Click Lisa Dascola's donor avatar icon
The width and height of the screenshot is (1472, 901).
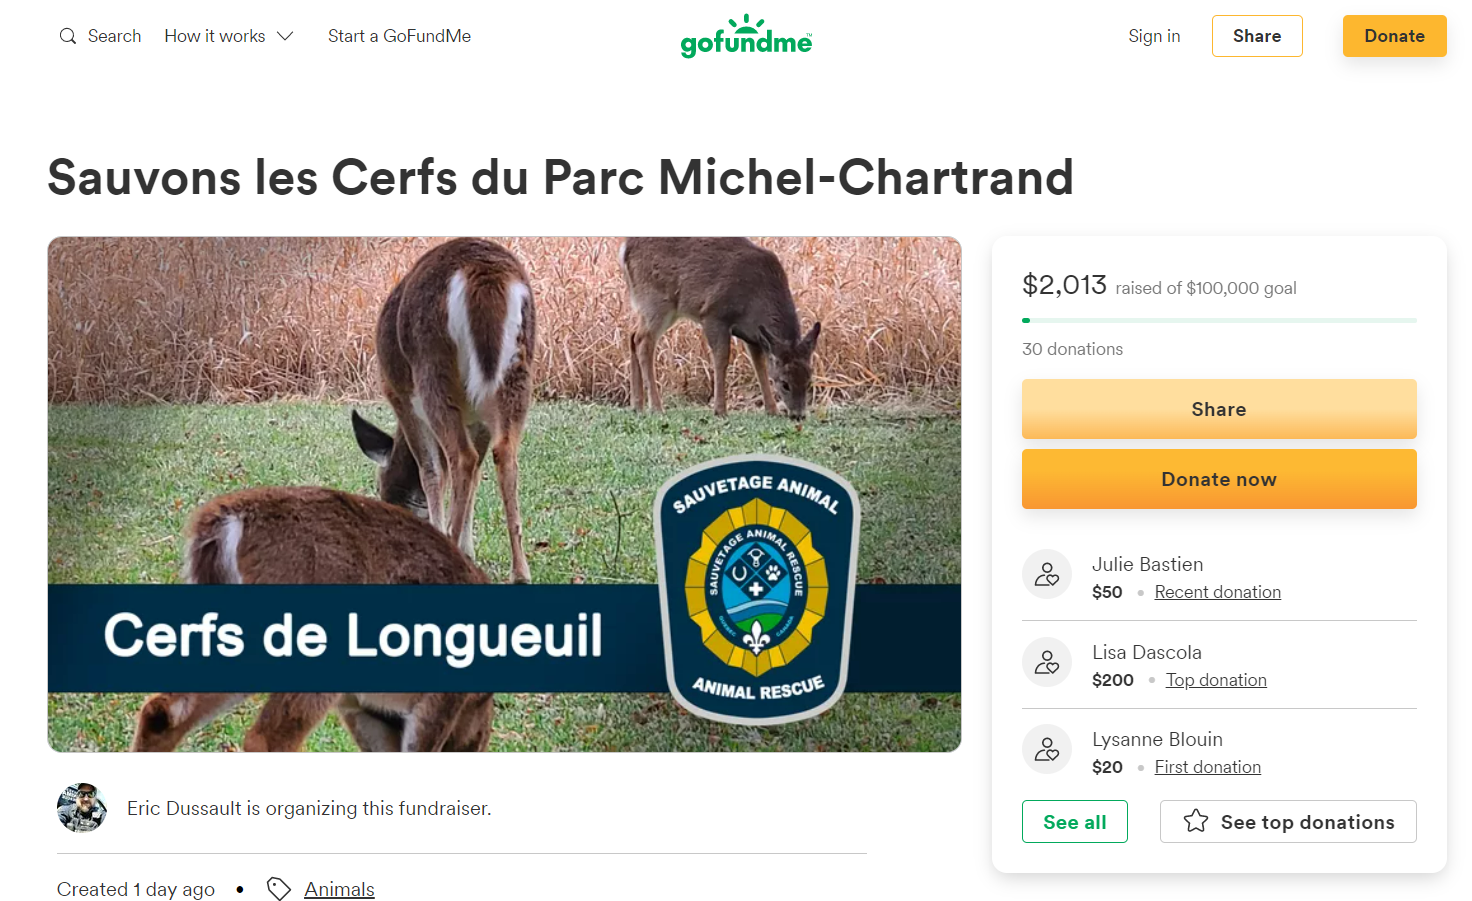coord(1047,662)
